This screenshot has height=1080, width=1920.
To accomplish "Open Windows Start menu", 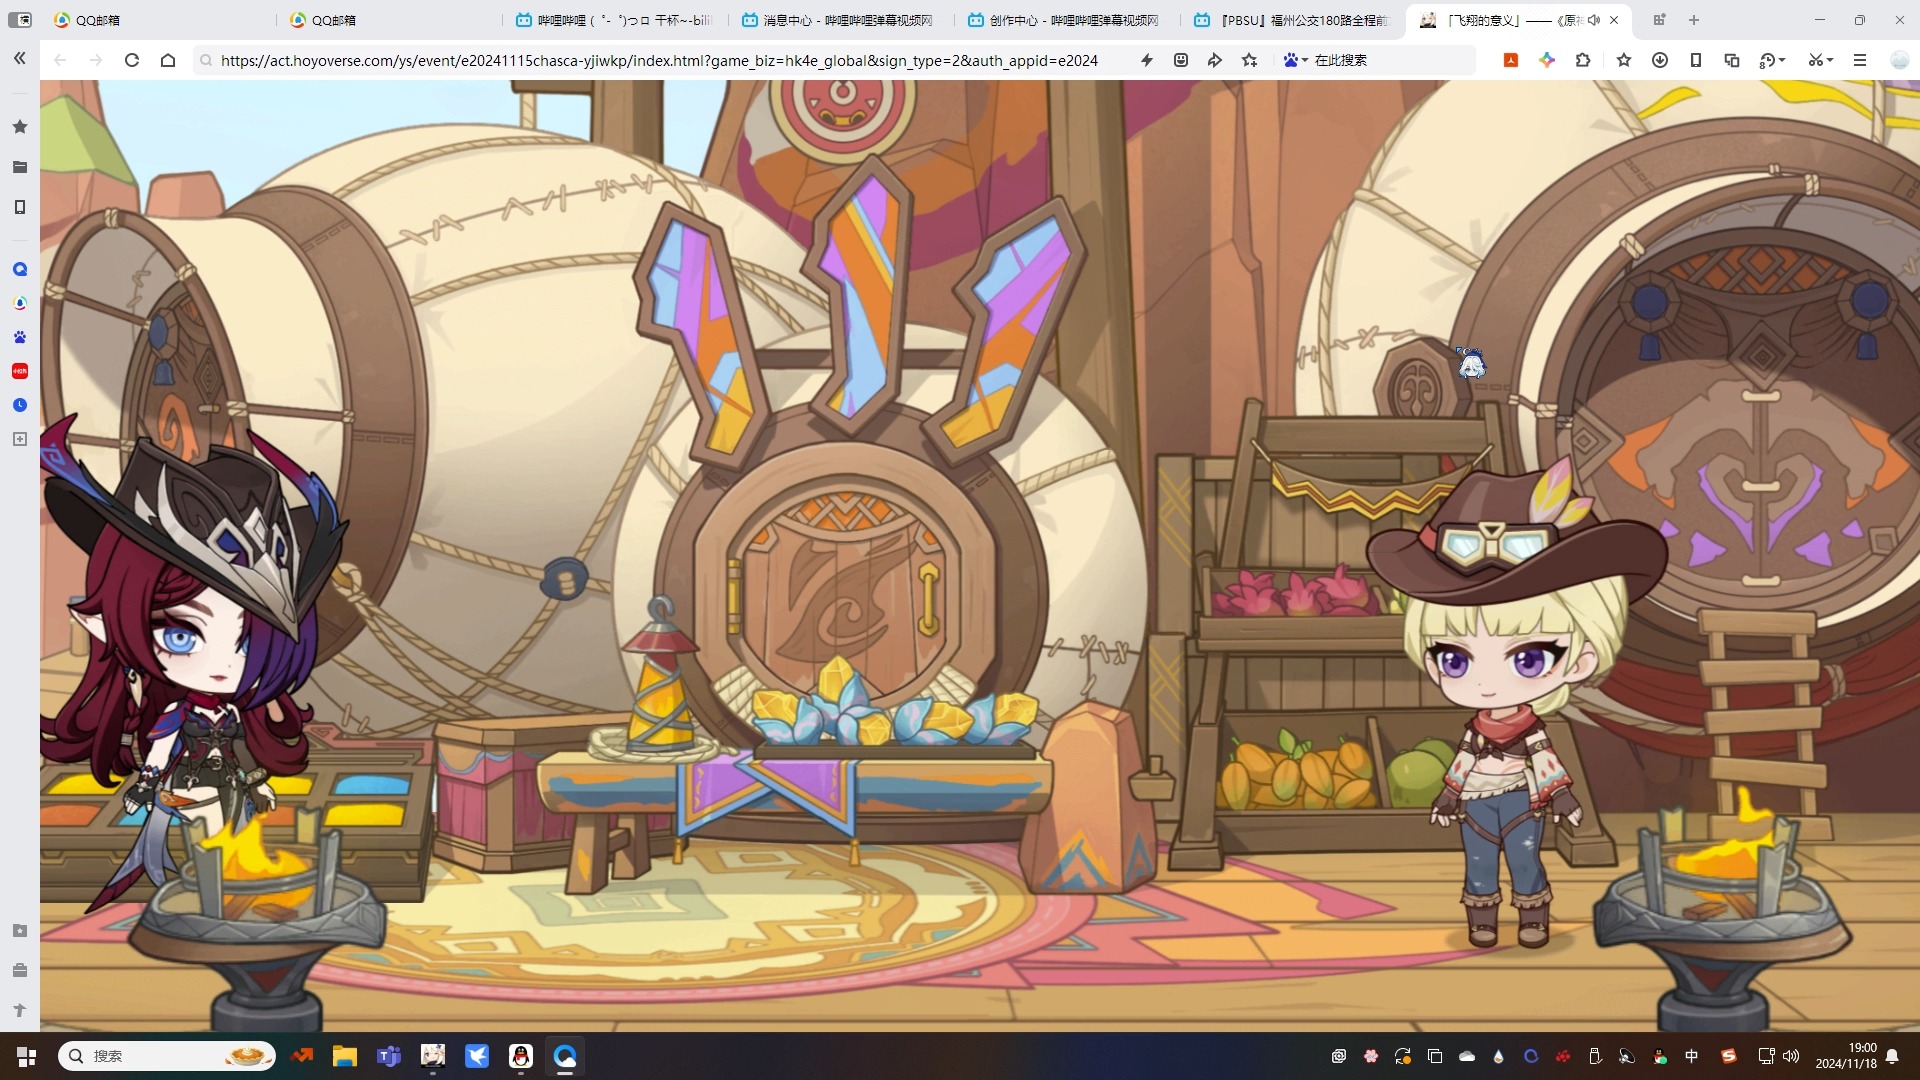I will [x=27, y=1056].
